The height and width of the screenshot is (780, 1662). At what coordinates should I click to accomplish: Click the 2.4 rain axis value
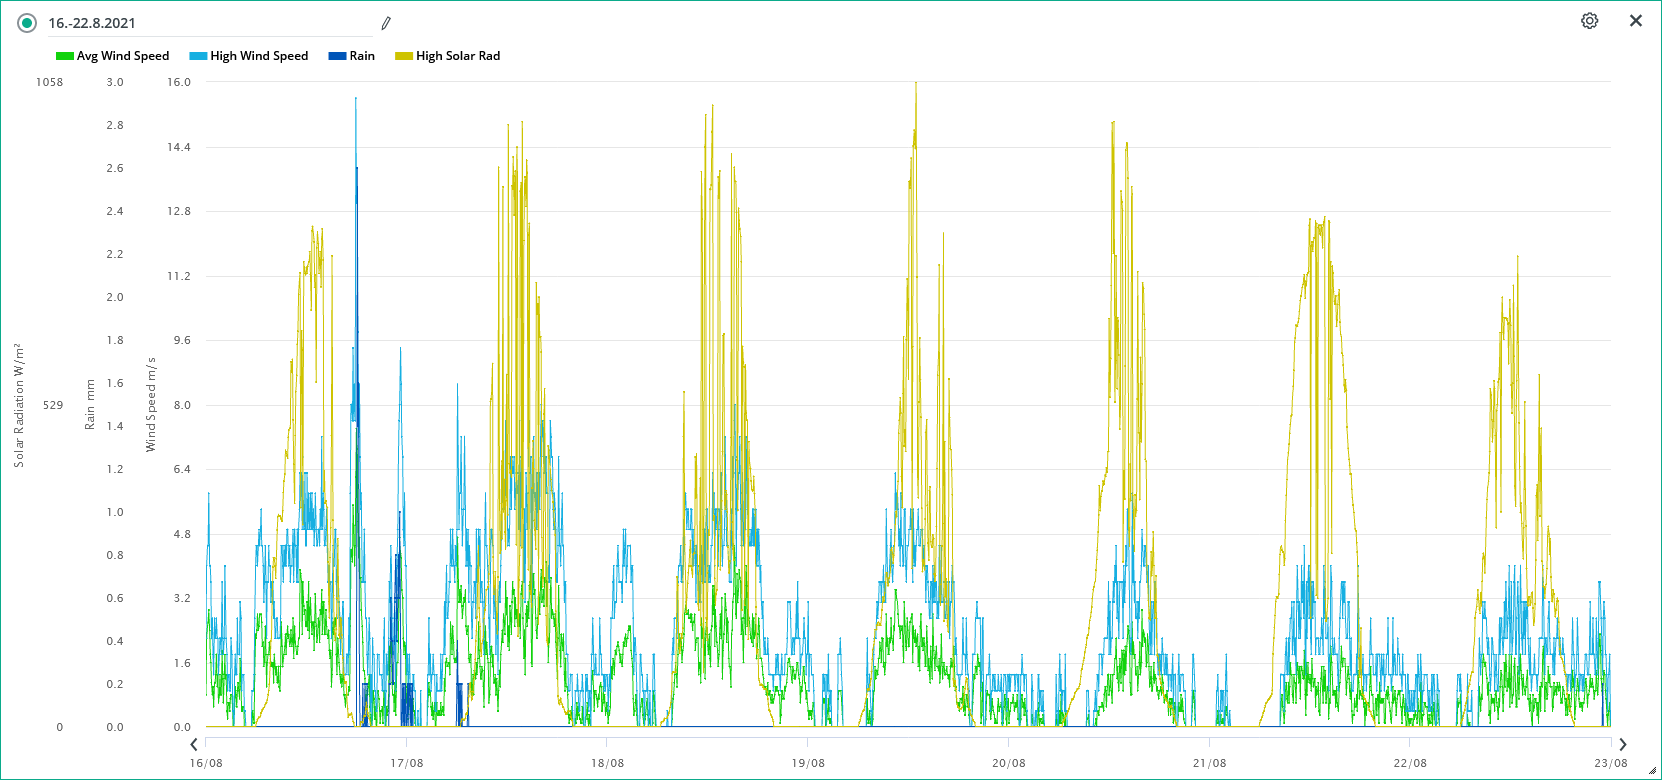click(x=115, y=211)
